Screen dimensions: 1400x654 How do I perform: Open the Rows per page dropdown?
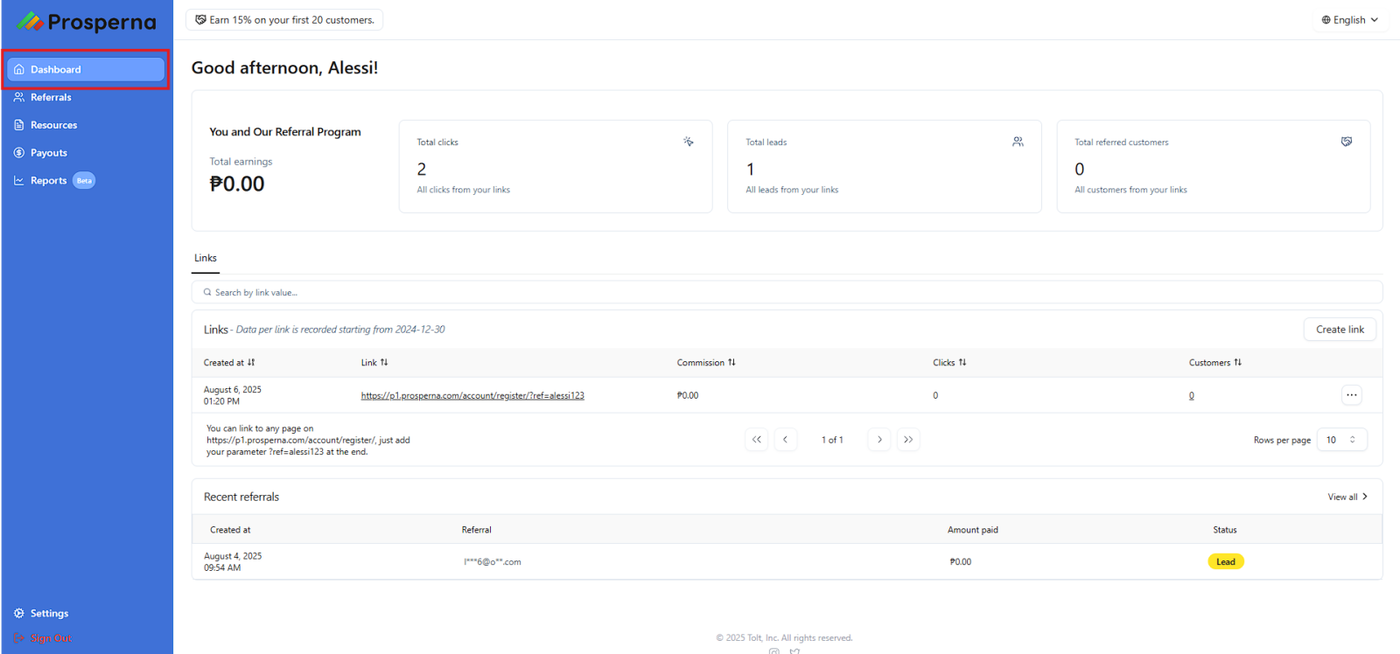(1341, 439)
